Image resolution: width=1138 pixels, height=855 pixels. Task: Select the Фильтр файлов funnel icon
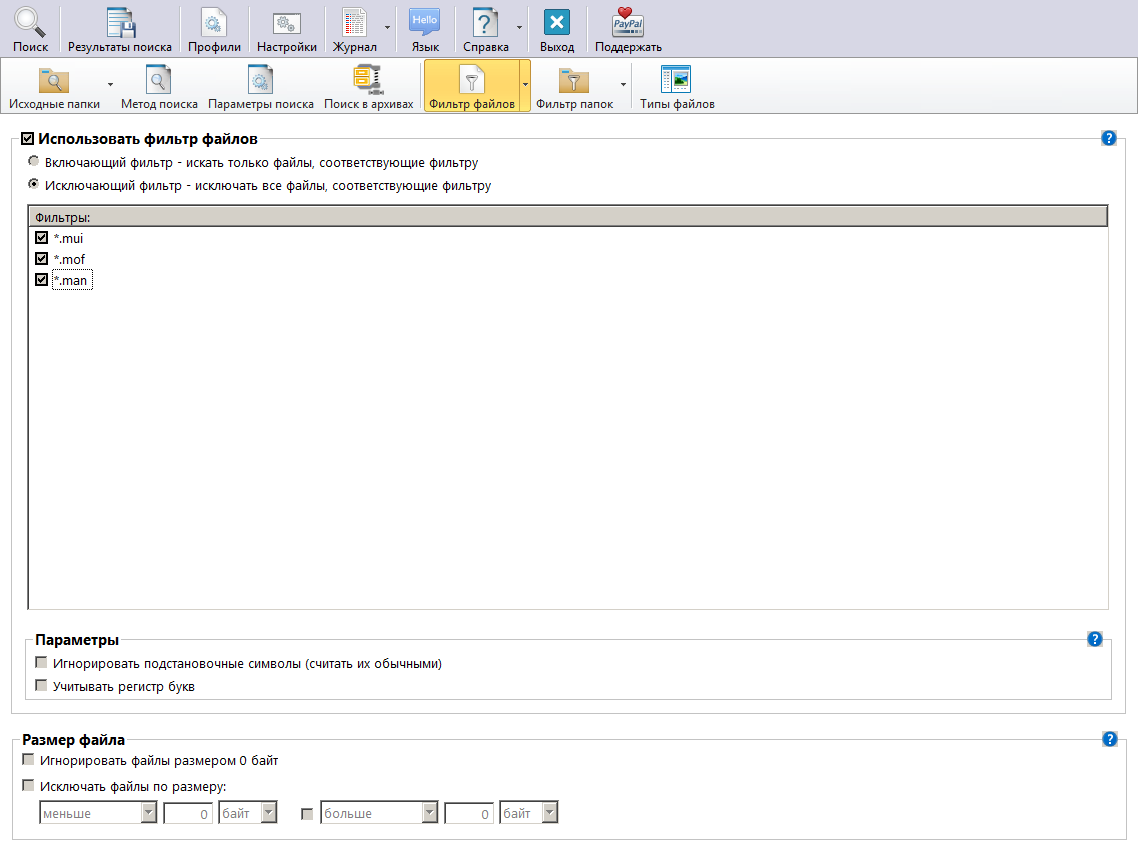(x=472, y=81)
